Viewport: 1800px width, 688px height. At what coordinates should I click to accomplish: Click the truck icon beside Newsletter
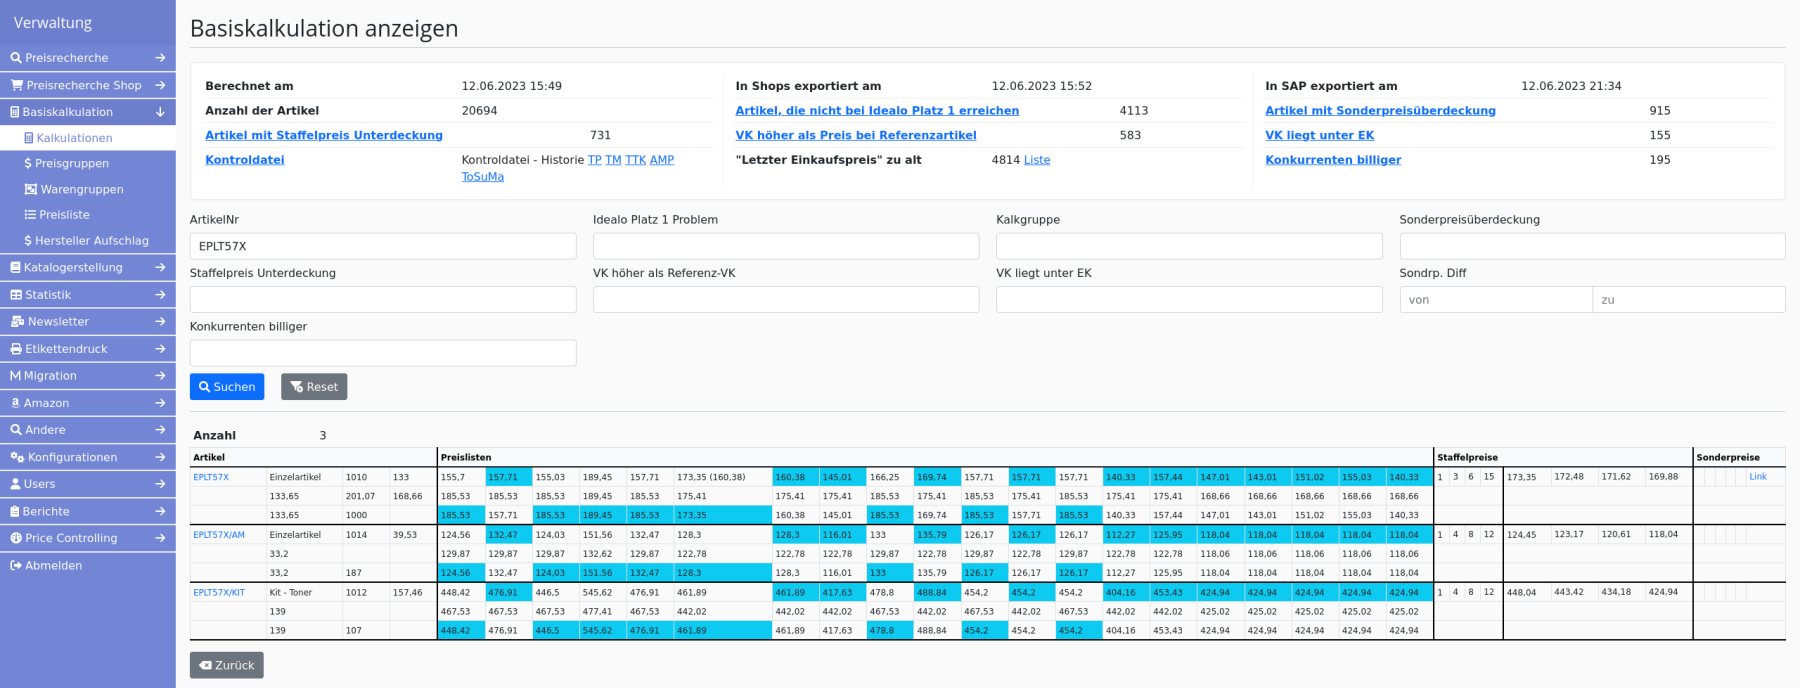pos(17,322)
